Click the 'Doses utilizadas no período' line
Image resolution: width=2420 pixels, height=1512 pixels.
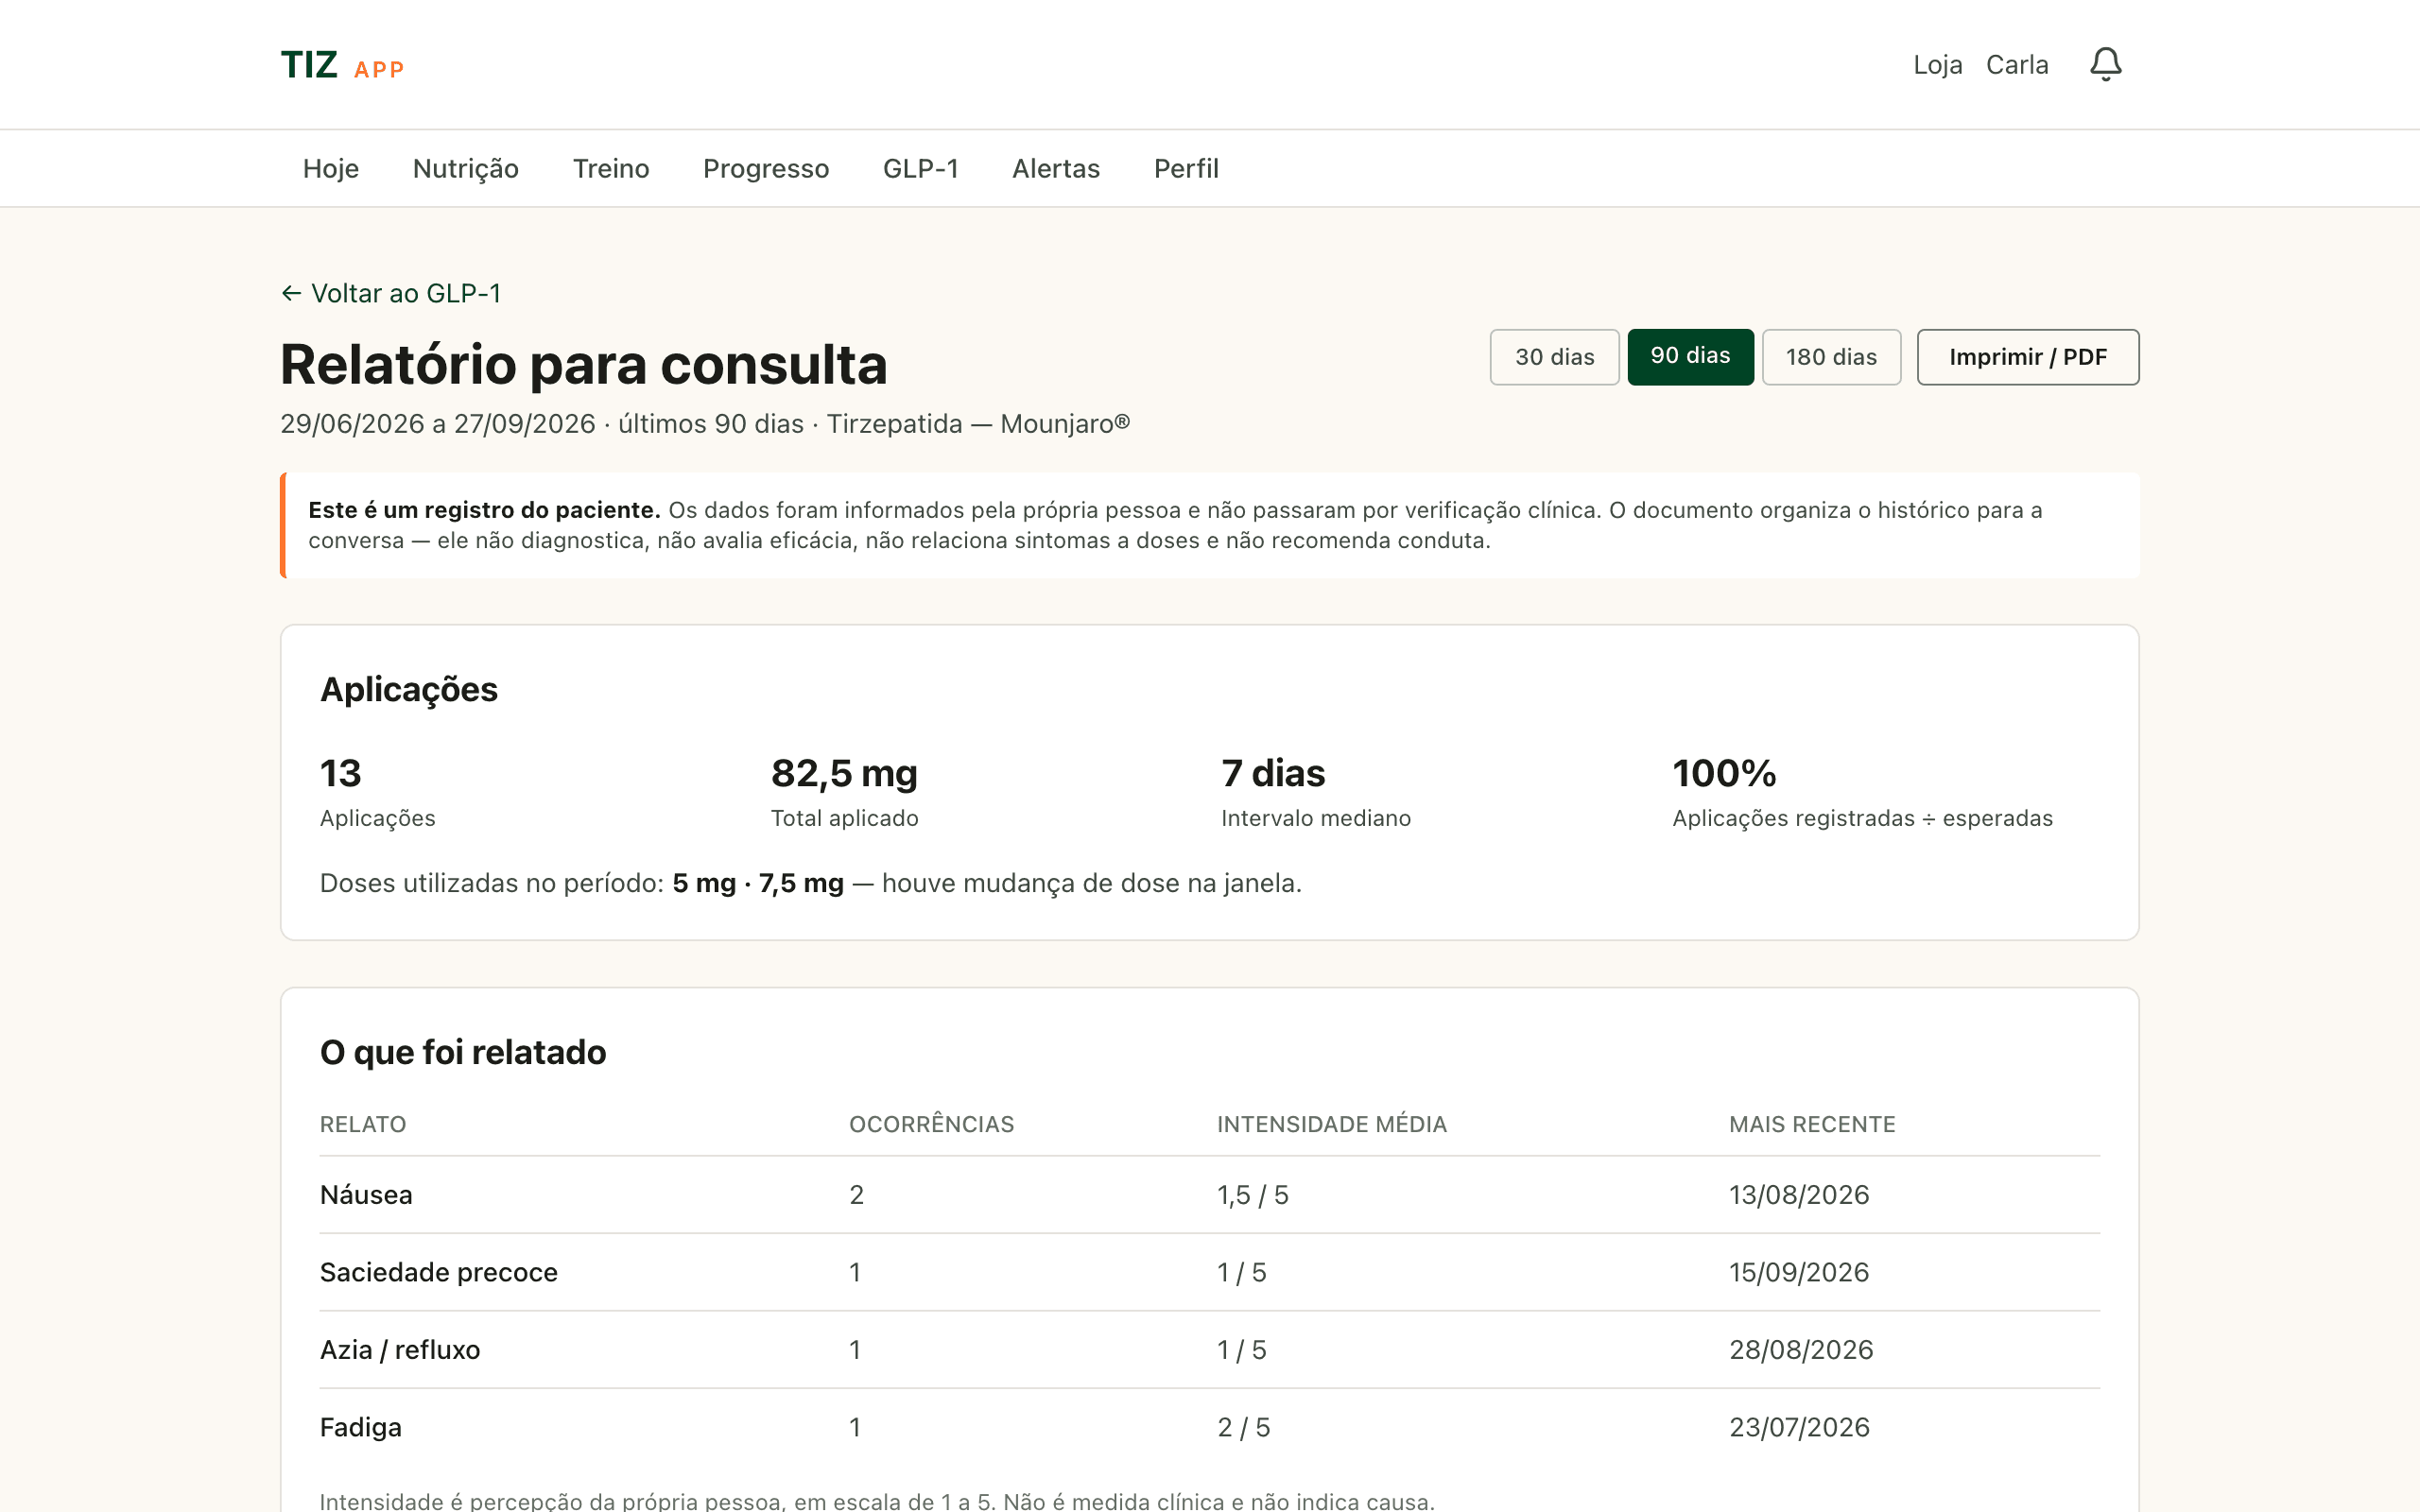point(811,883)
